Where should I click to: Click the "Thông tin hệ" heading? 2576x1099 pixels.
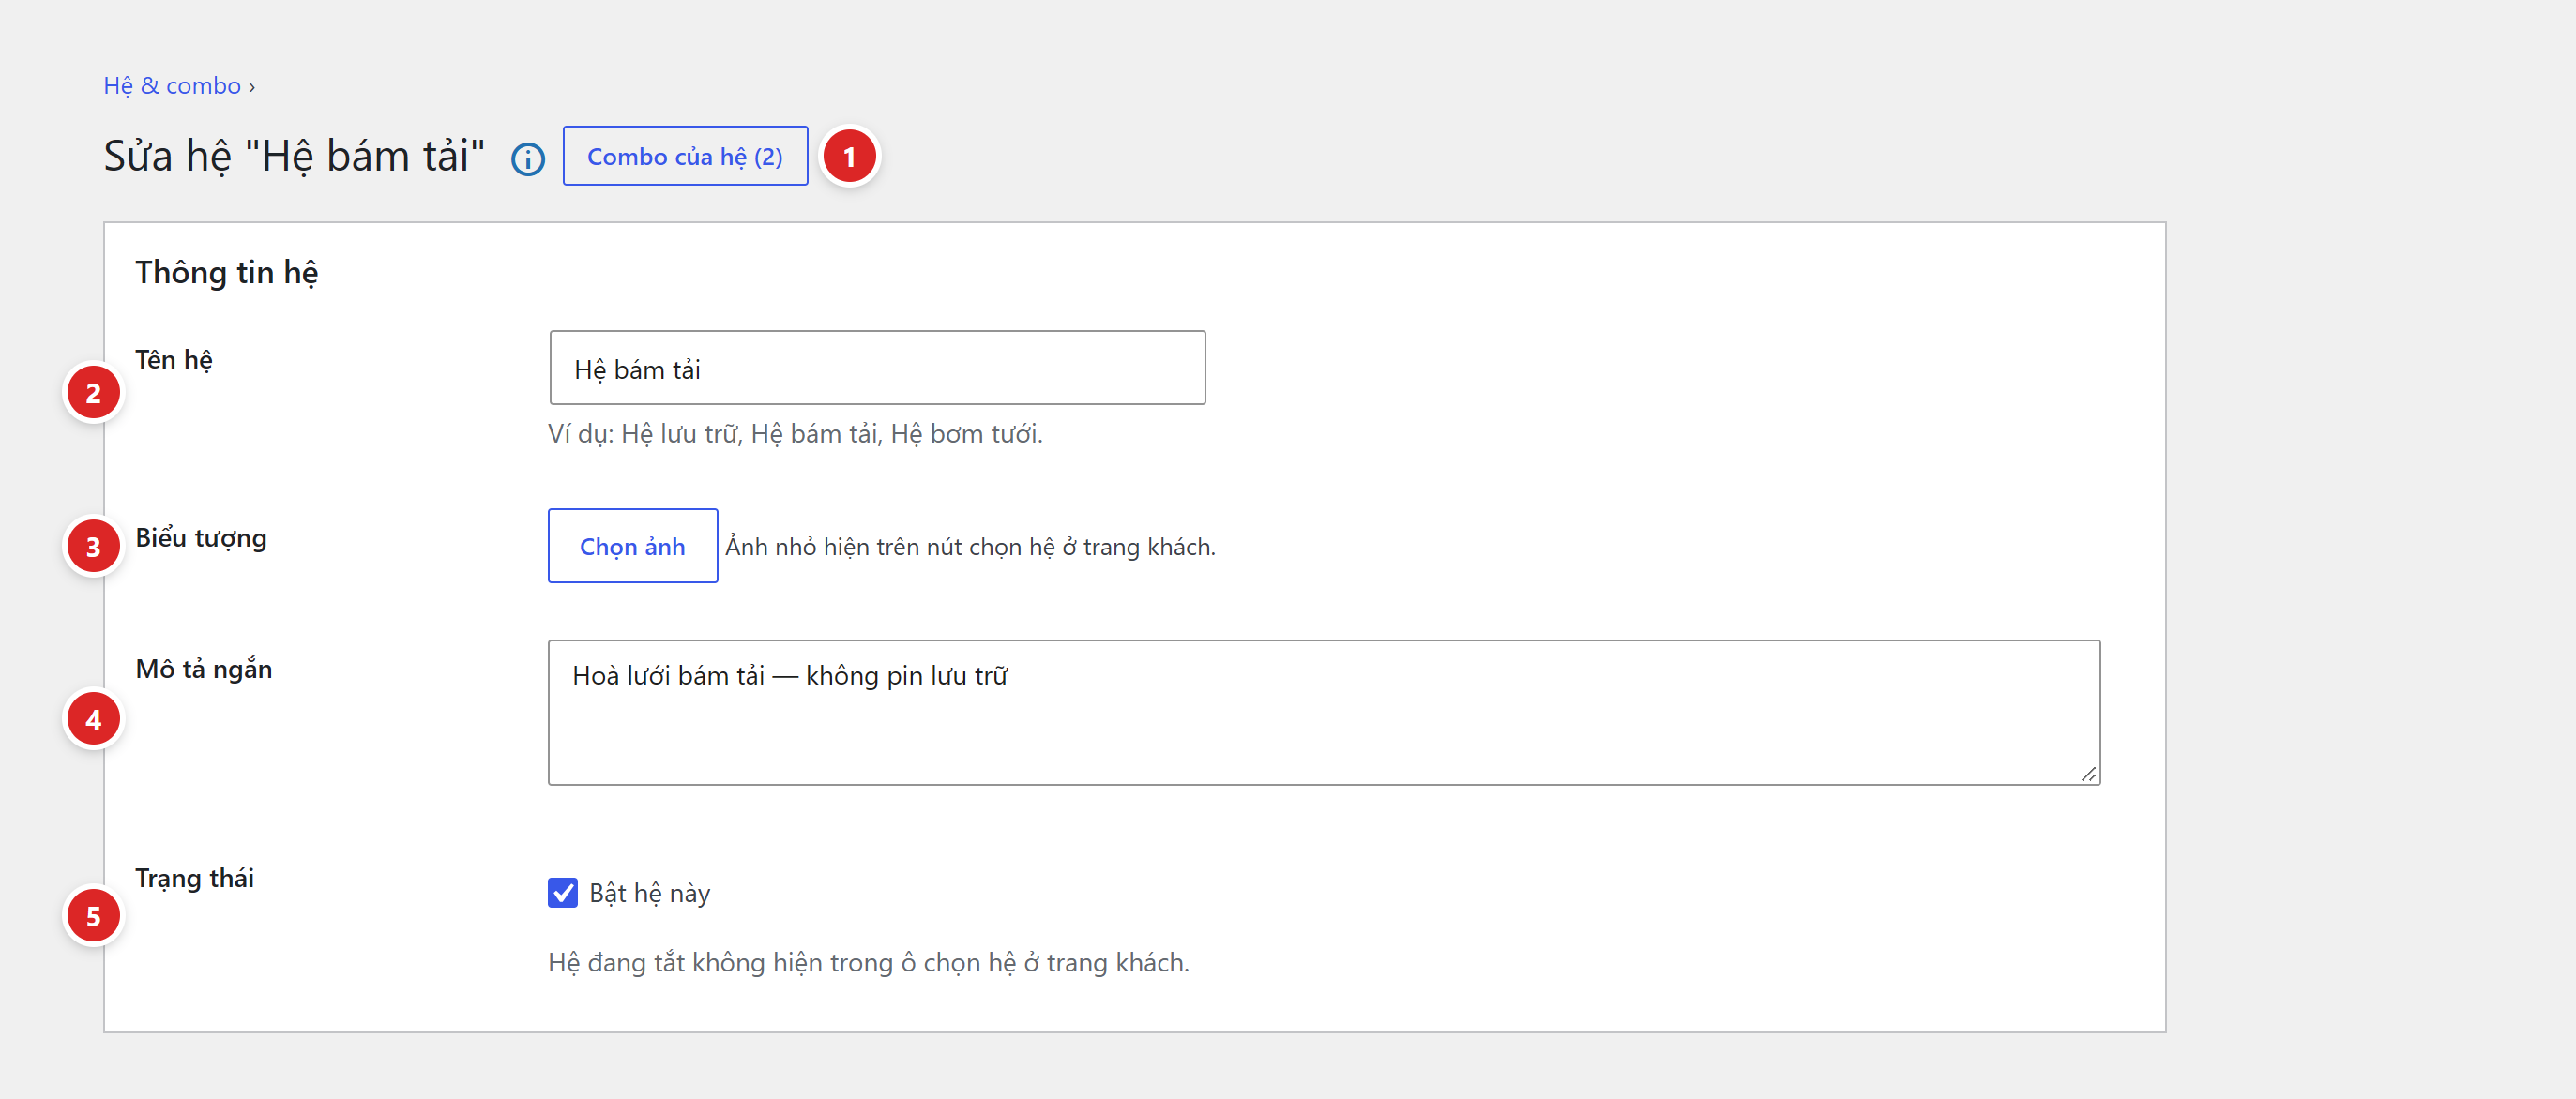pyautogui.click(x=227, y=273)
